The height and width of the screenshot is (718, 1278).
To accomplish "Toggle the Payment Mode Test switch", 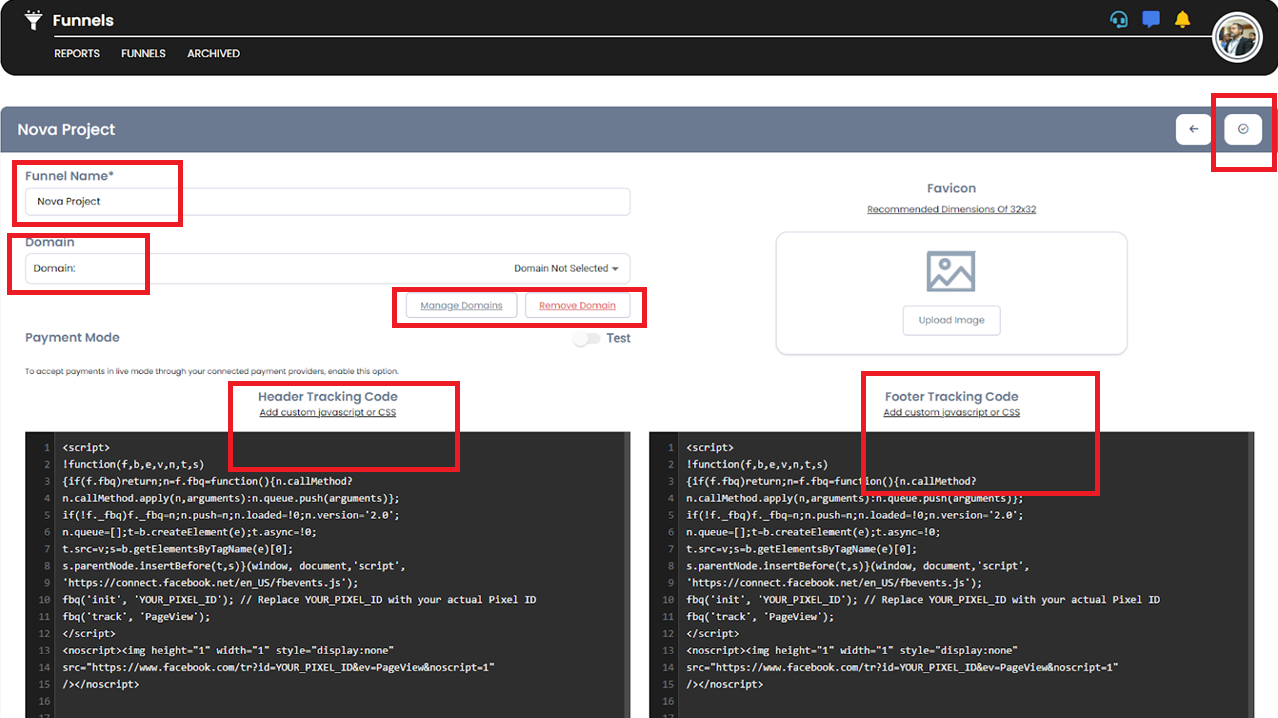I will point(586,339).
